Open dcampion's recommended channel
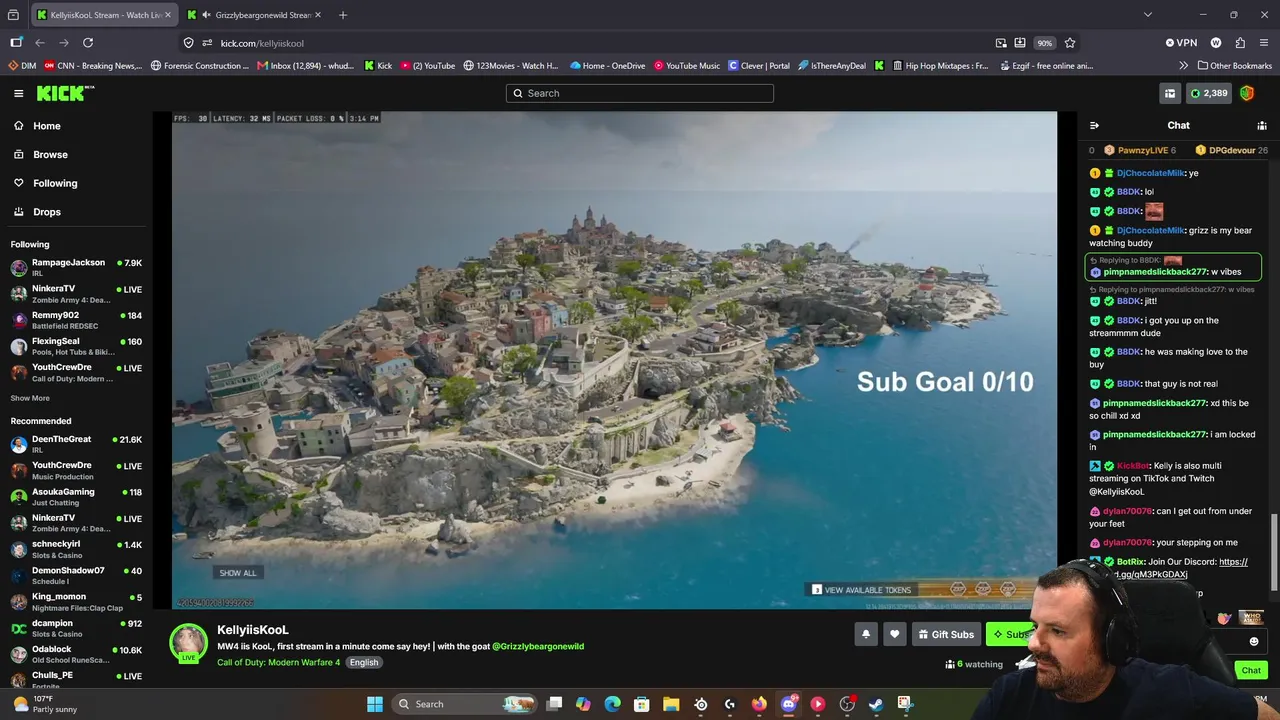This screenshot has height=720, width=1280. pyautogui.click(x=76, y=628)
